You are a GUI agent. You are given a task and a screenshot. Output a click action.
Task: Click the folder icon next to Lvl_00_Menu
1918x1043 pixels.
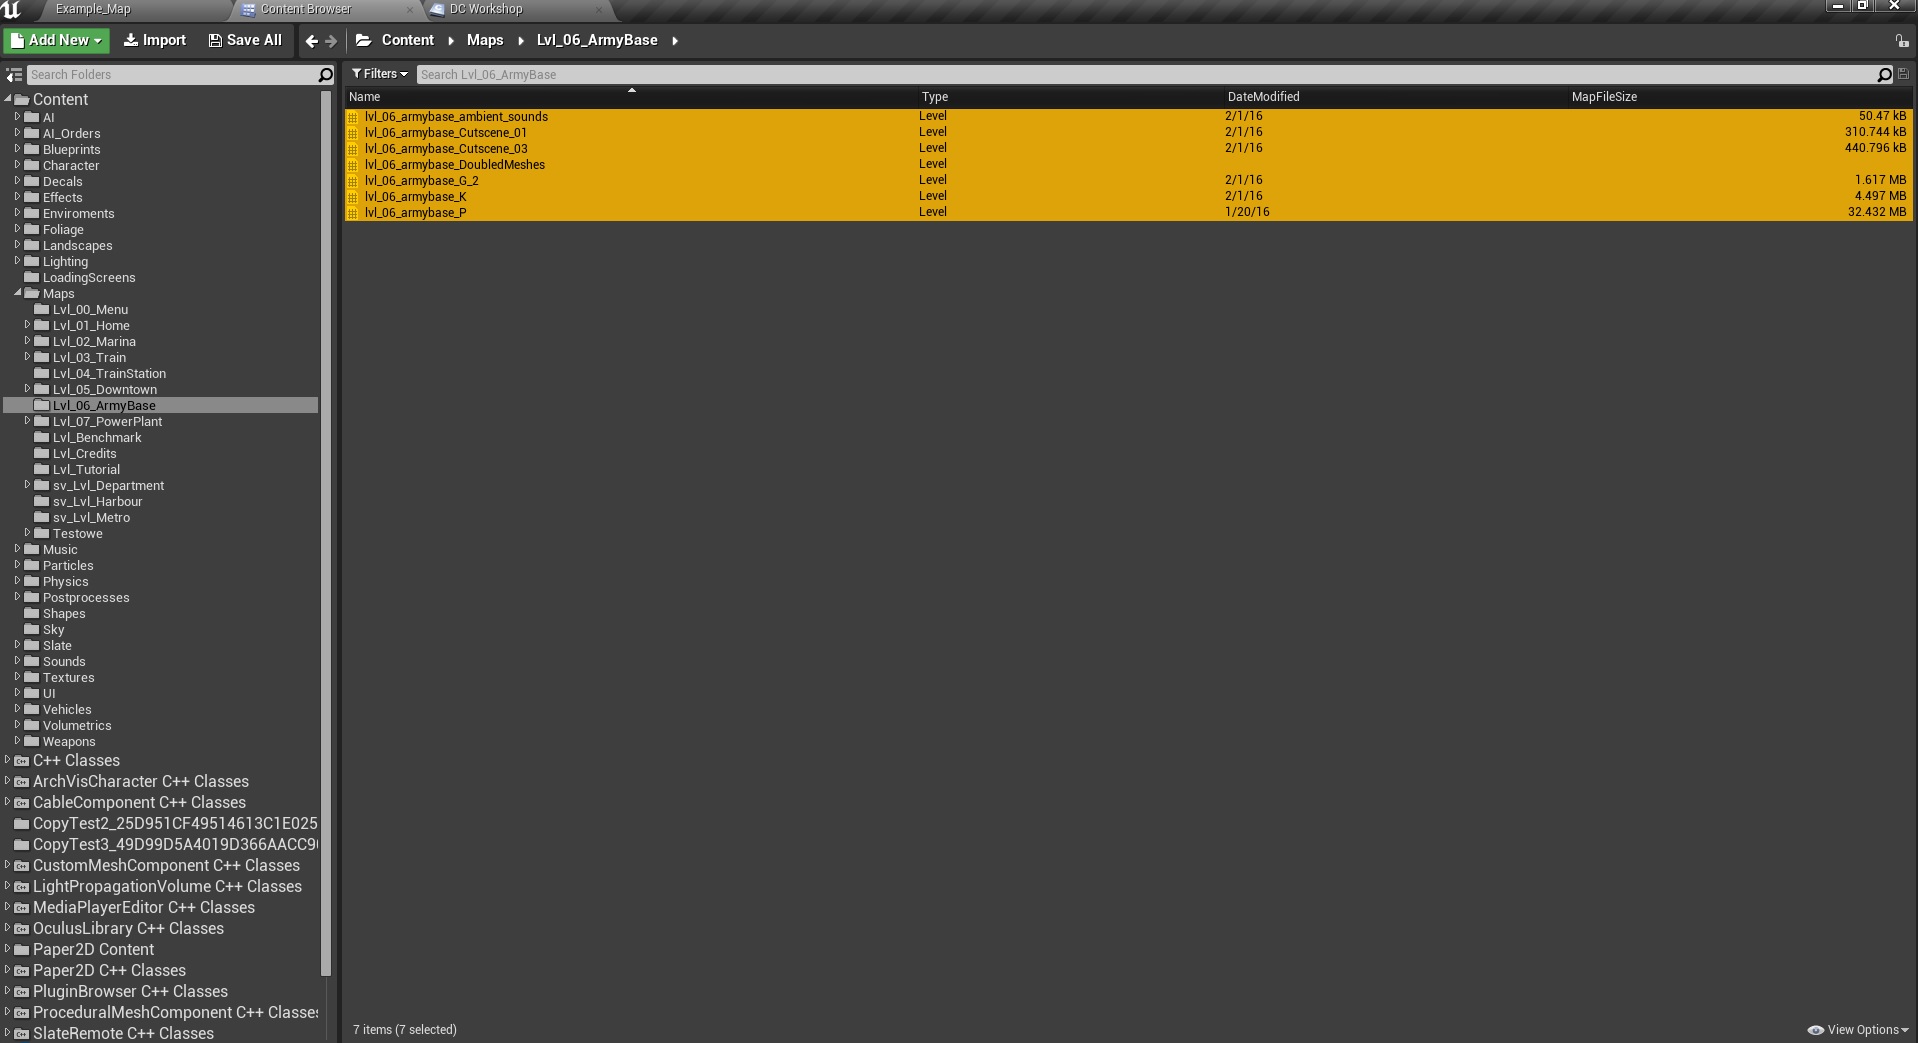coord(42,309)
